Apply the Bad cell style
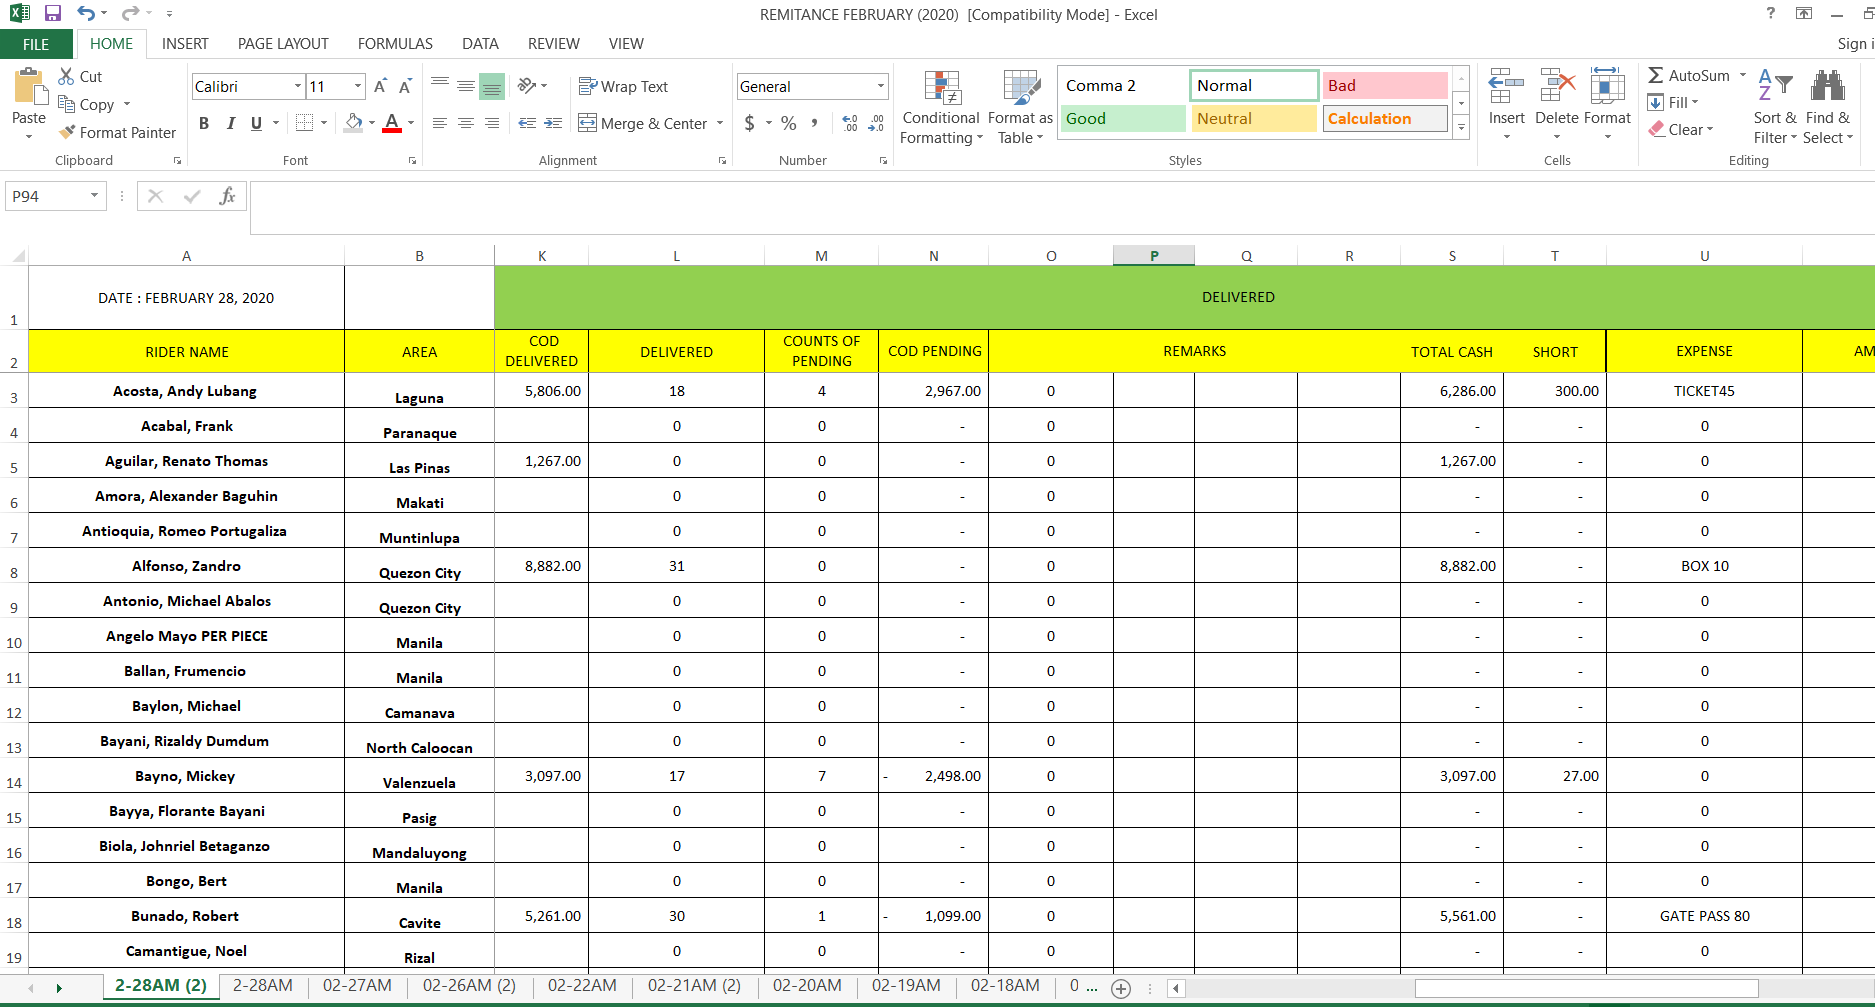1875x1007 pixels. pyautogui.click(x=1385, y=86)
